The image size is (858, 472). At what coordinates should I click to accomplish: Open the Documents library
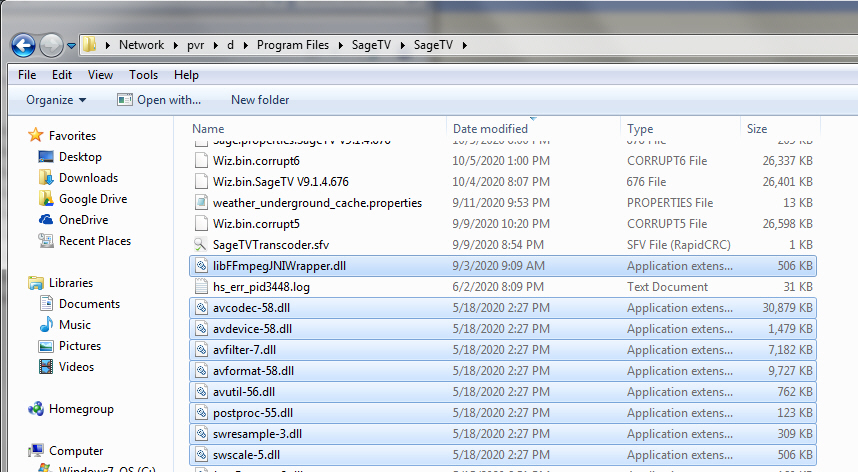pyautogui.click(x=89, y=304)
